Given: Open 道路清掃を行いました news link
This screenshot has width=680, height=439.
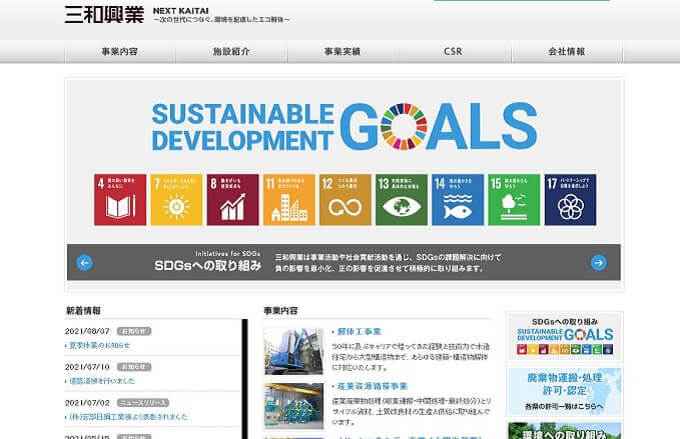Looking at the screenshot, I should (102, 381).
